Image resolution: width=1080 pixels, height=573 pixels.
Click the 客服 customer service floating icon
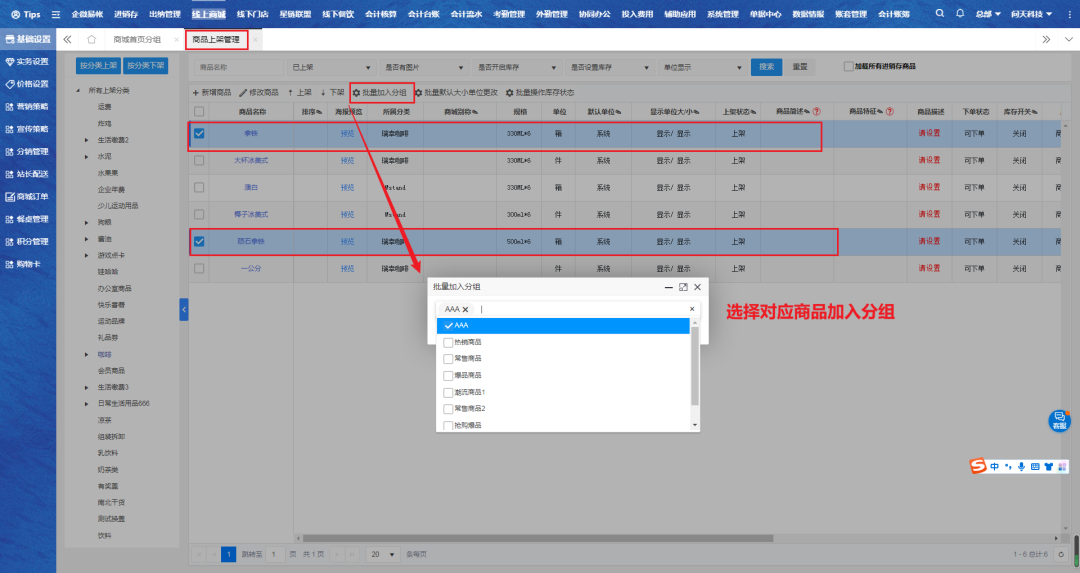point(1059,420)
